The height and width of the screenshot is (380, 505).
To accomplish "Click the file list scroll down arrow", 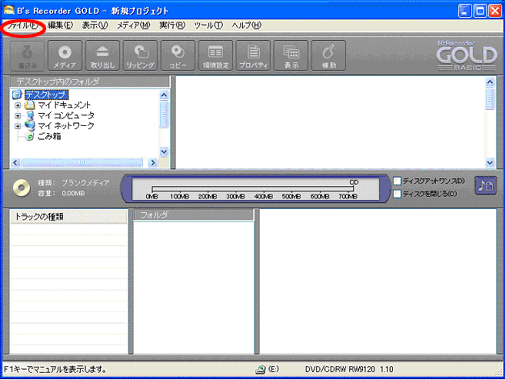I will (490, 163).
